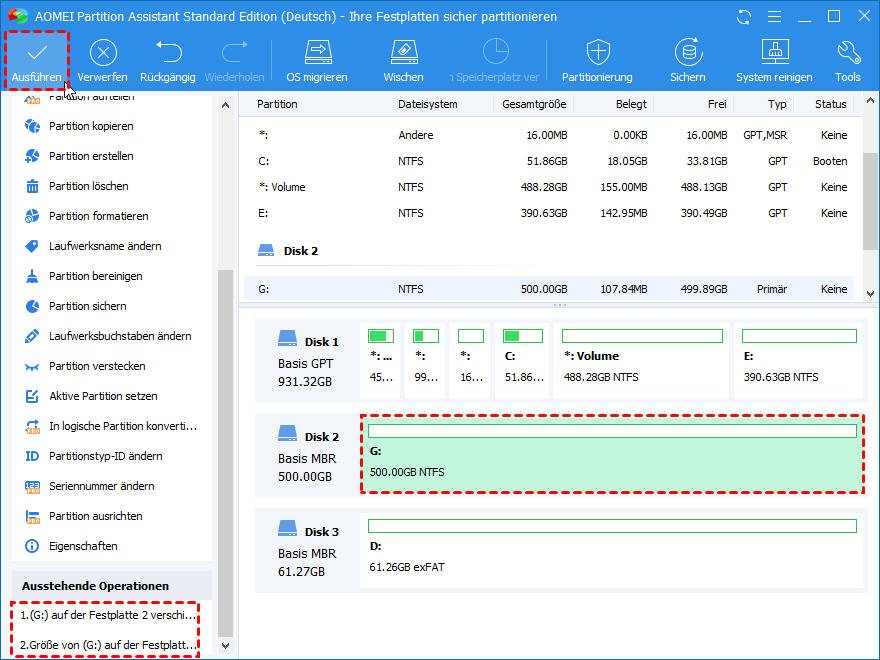
Task: Open Partitionstyp-ID ändern option
Action: click(x=106, y=456)
